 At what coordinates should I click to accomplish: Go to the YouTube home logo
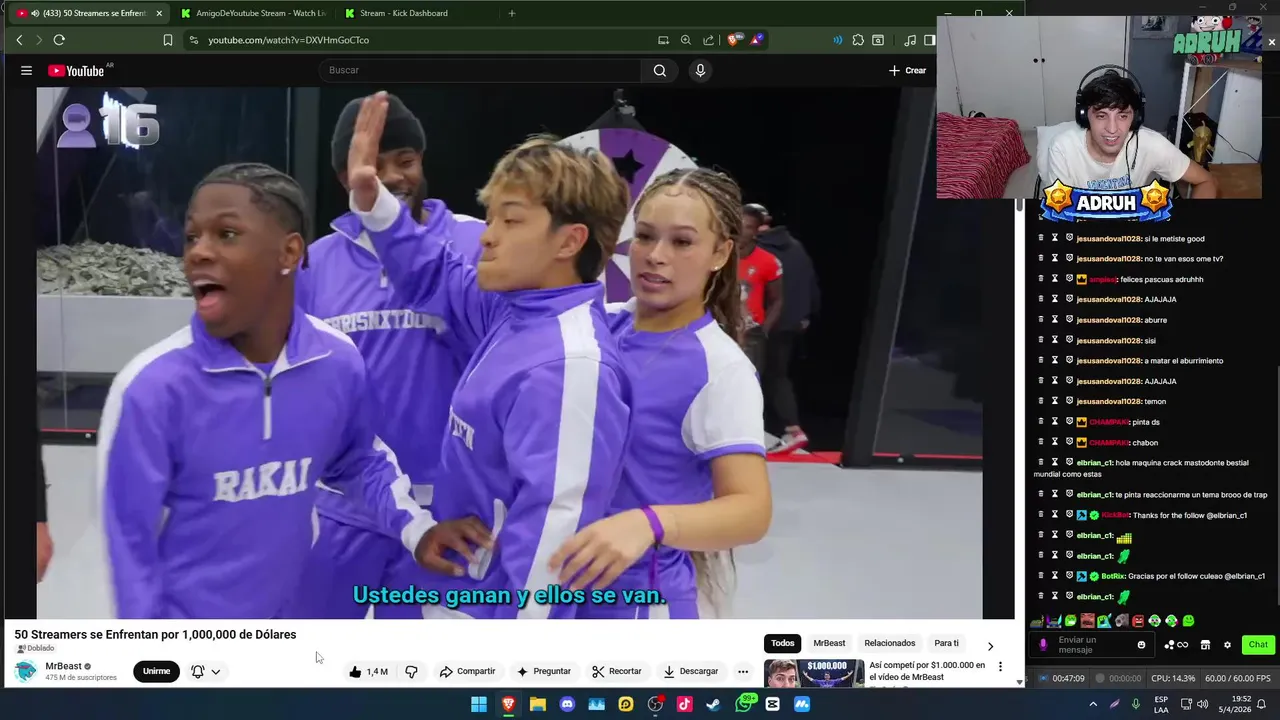click(x=76, y=71)
